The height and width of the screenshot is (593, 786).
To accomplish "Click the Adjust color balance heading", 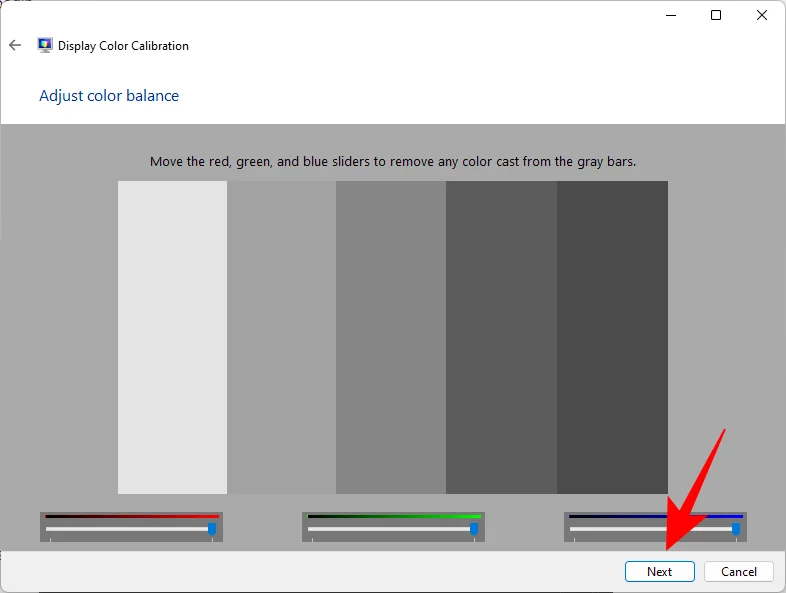I will tap(109, 96).
